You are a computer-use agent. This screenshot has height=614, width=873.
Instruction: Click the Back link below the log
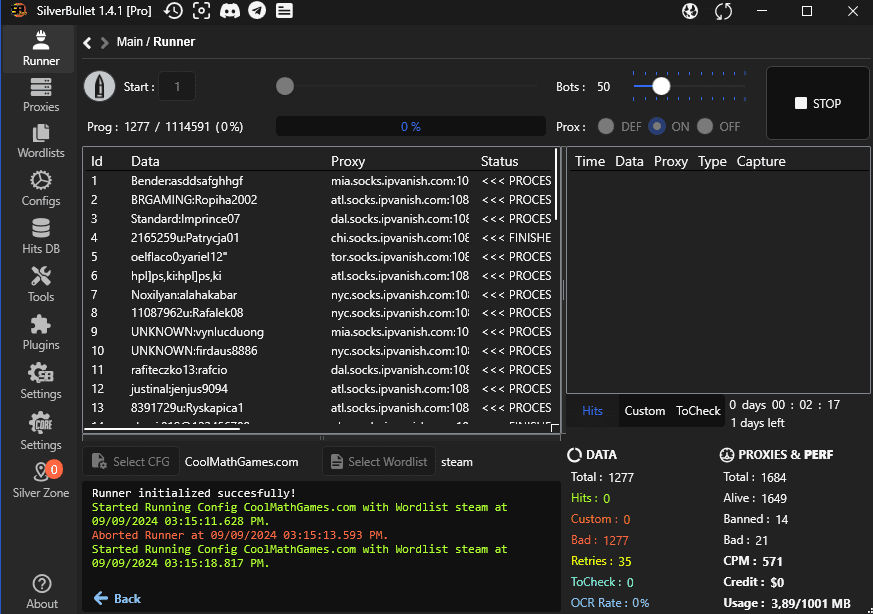coord(117,598)
